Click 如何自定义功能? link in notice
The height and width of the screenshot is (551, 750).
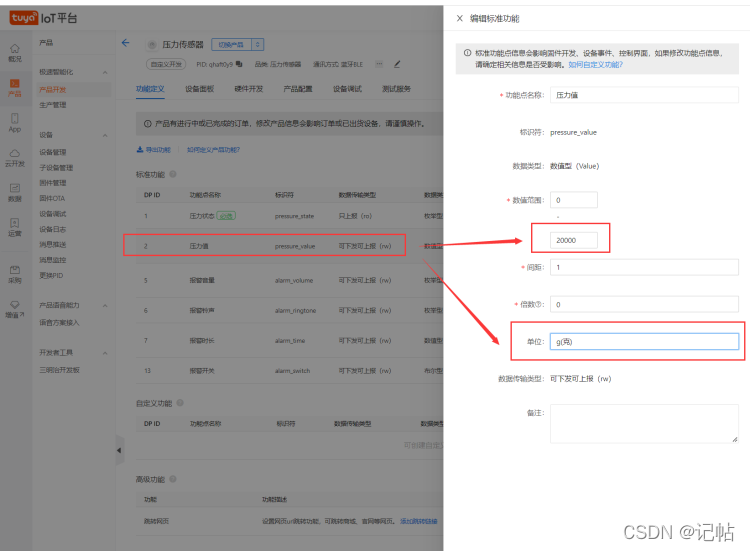point(596,65)
